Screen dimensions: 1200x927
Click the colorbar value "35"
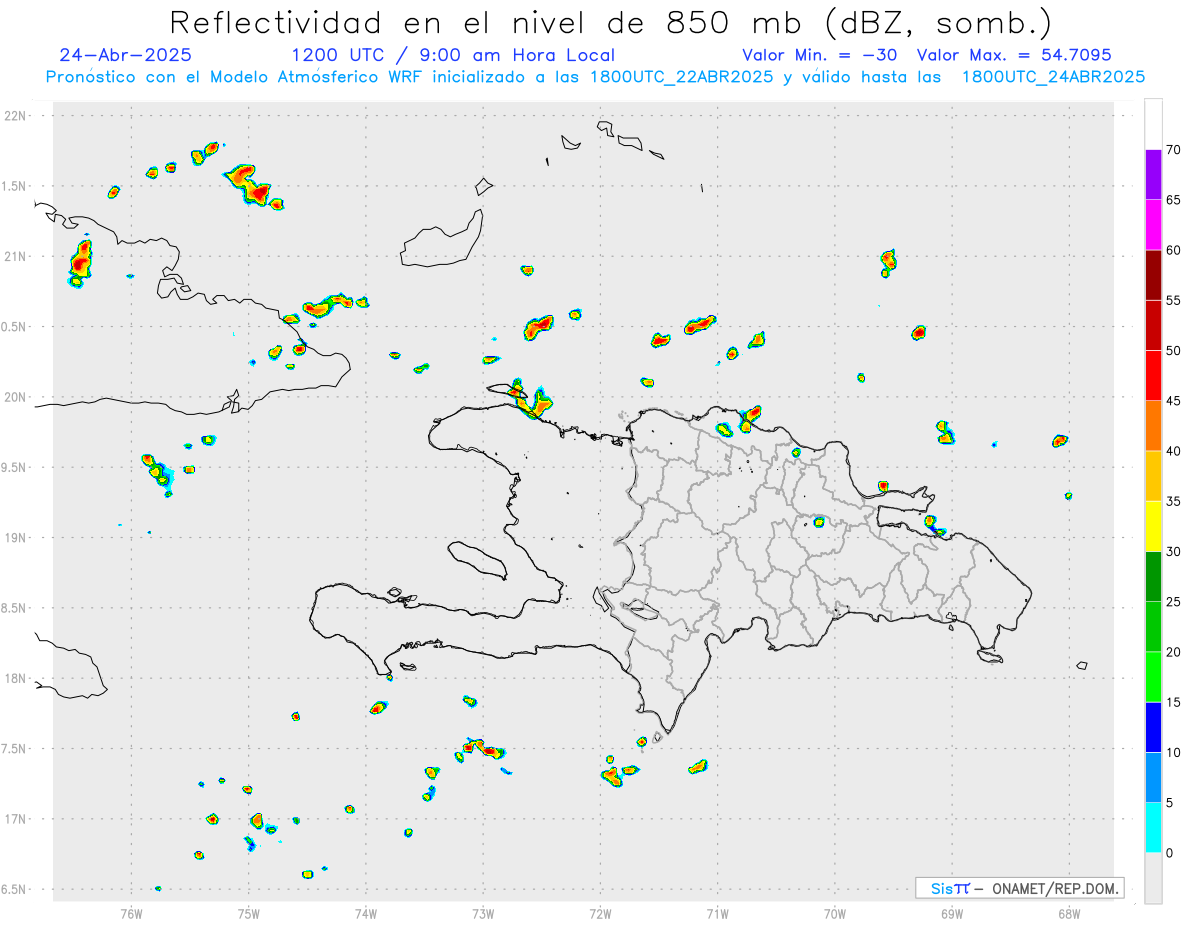click(x=1174, y=501)
